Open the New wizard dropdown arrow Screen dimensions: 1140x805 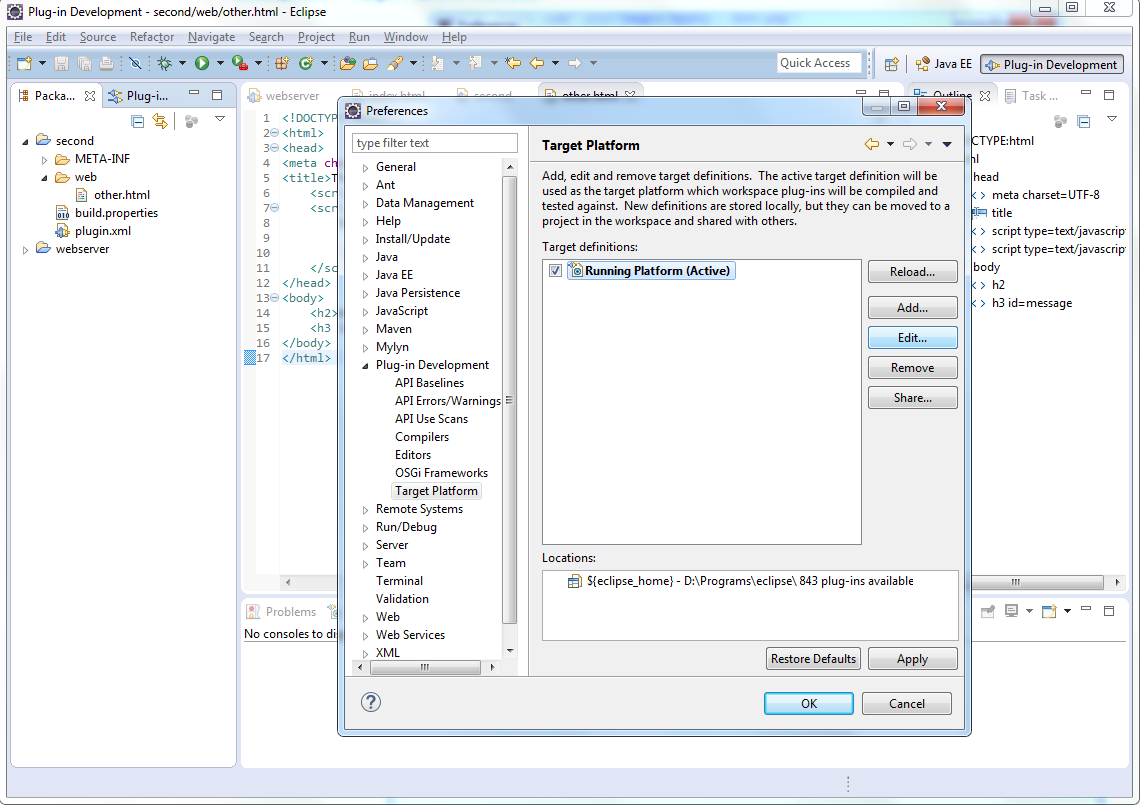click(x=42, y=63)
